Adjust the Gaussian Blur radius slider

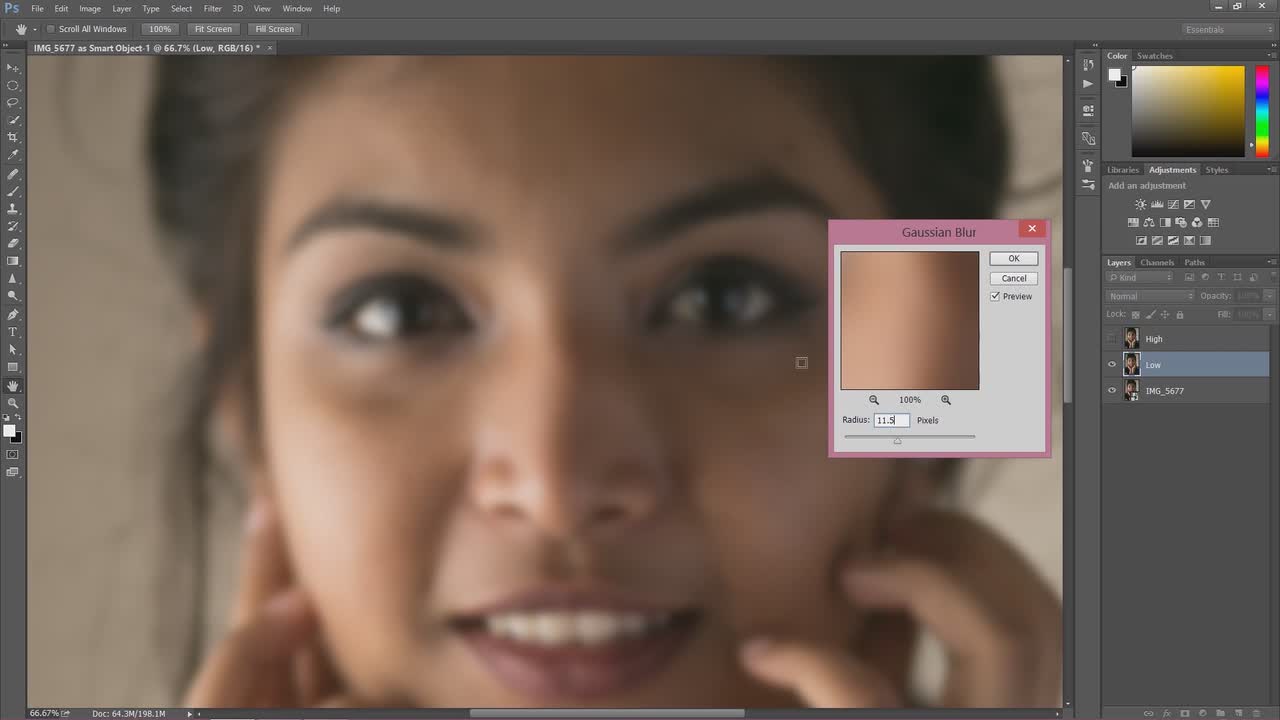point(897,441)
